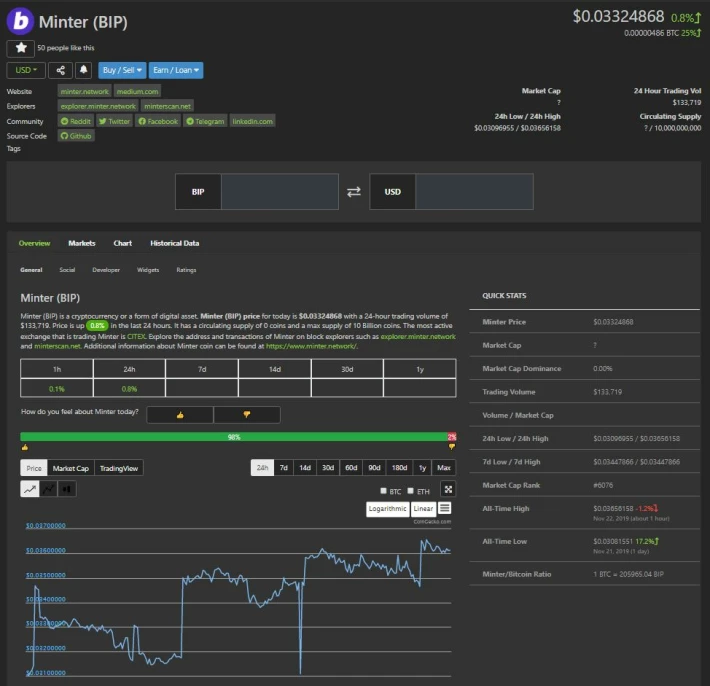This screenshot has width=710, height=686.
Task: Open the Markets tab
Action: (82, 243)
